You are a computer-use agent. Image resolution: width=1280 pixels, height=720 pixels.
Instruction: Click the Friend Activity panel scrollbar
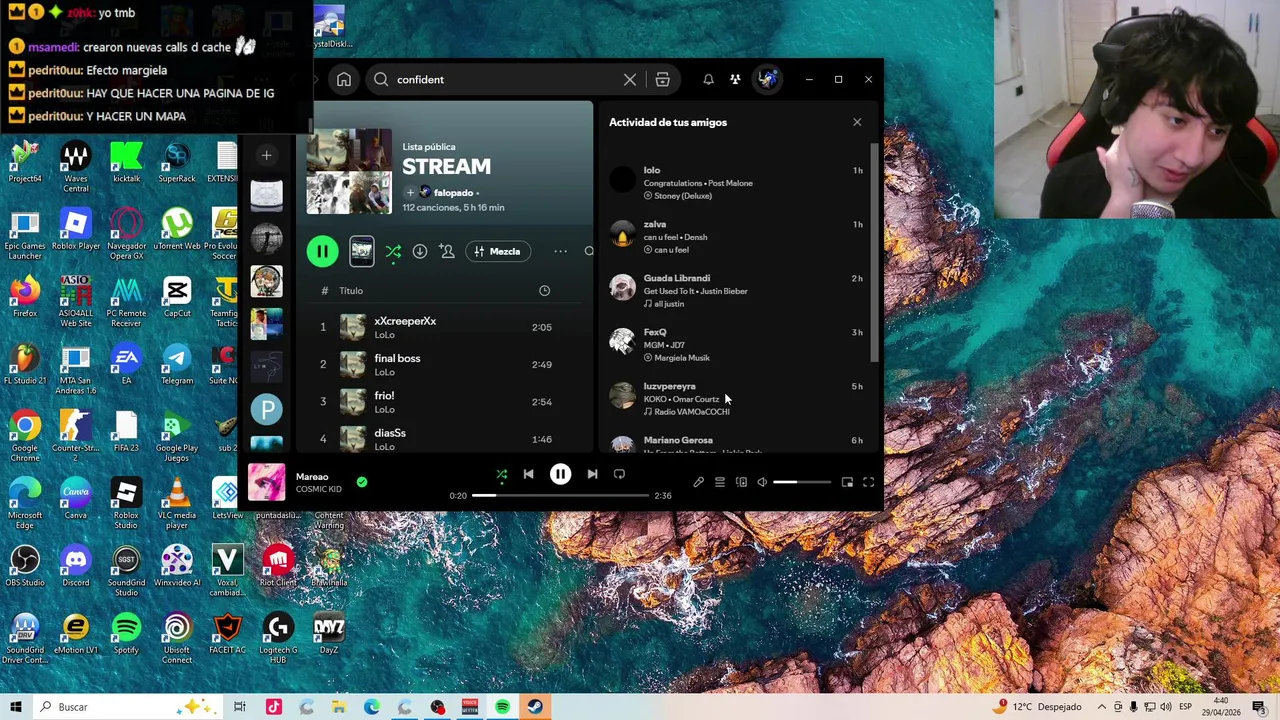click(875, 252)
